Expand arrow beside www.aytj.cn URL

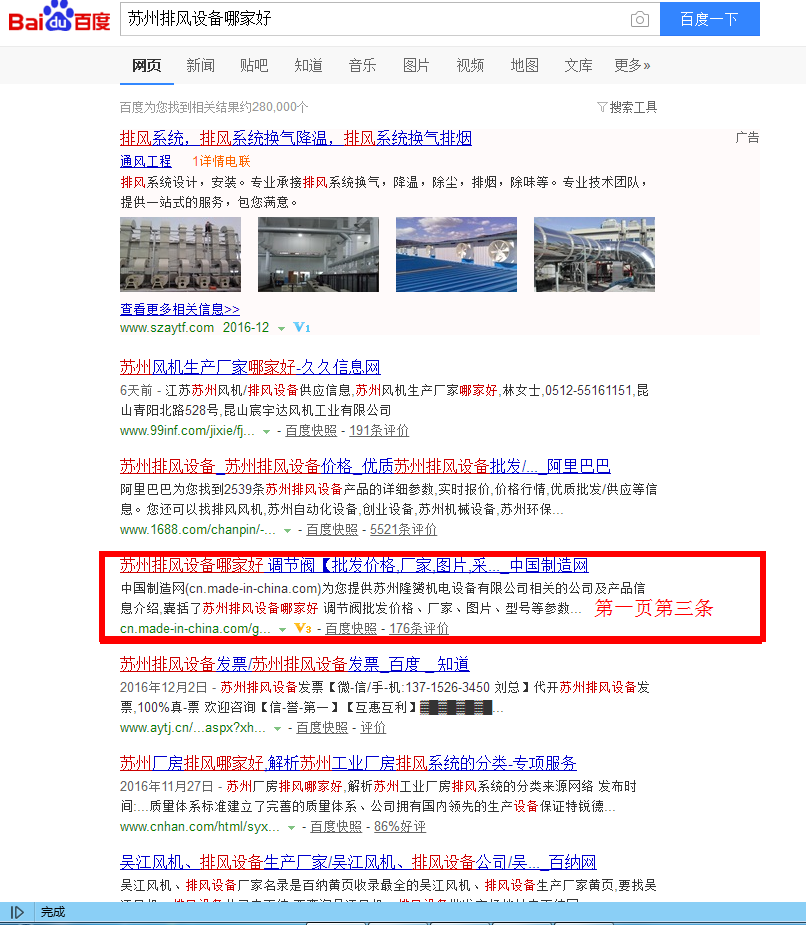click(277, 729)
